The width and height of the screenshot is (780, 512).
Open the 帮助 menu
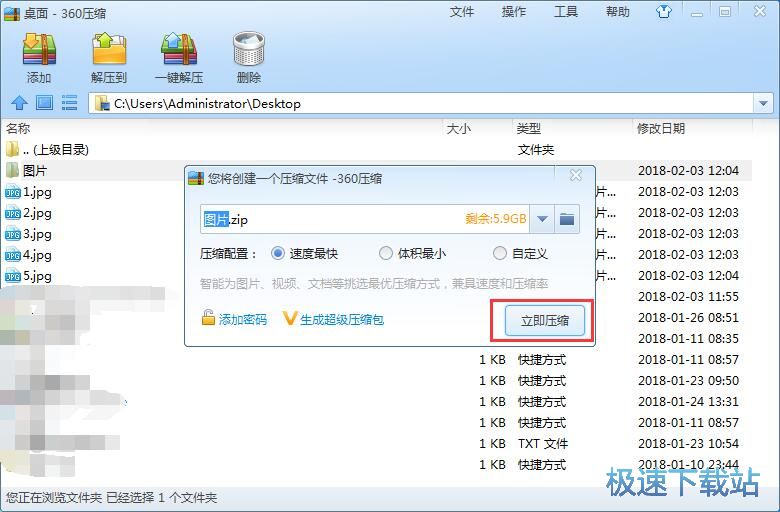pos(618,11)
